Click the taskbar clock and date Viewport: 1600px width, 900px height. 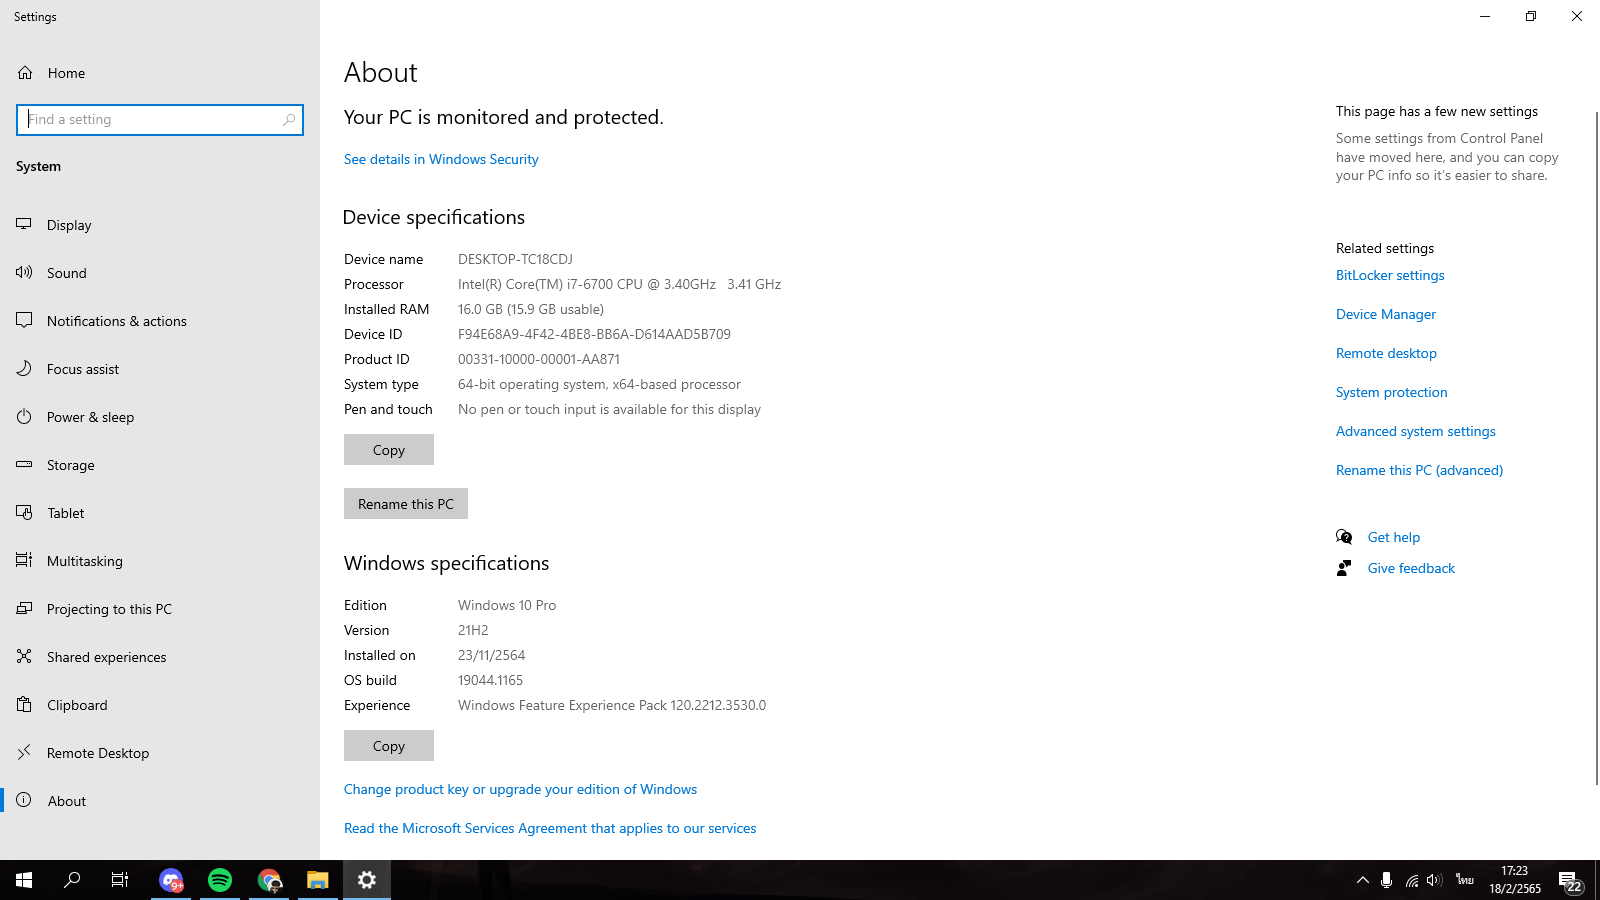tap(1515, 880)
